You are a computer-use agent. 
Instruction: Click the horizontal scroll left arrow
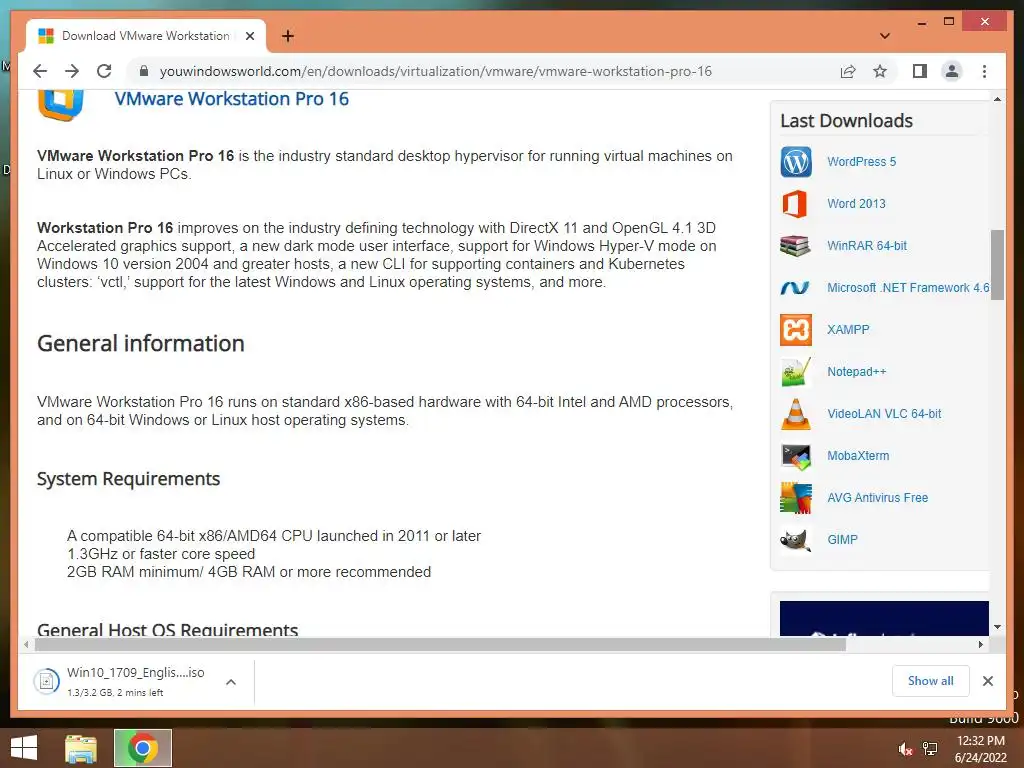click(26, 645)
